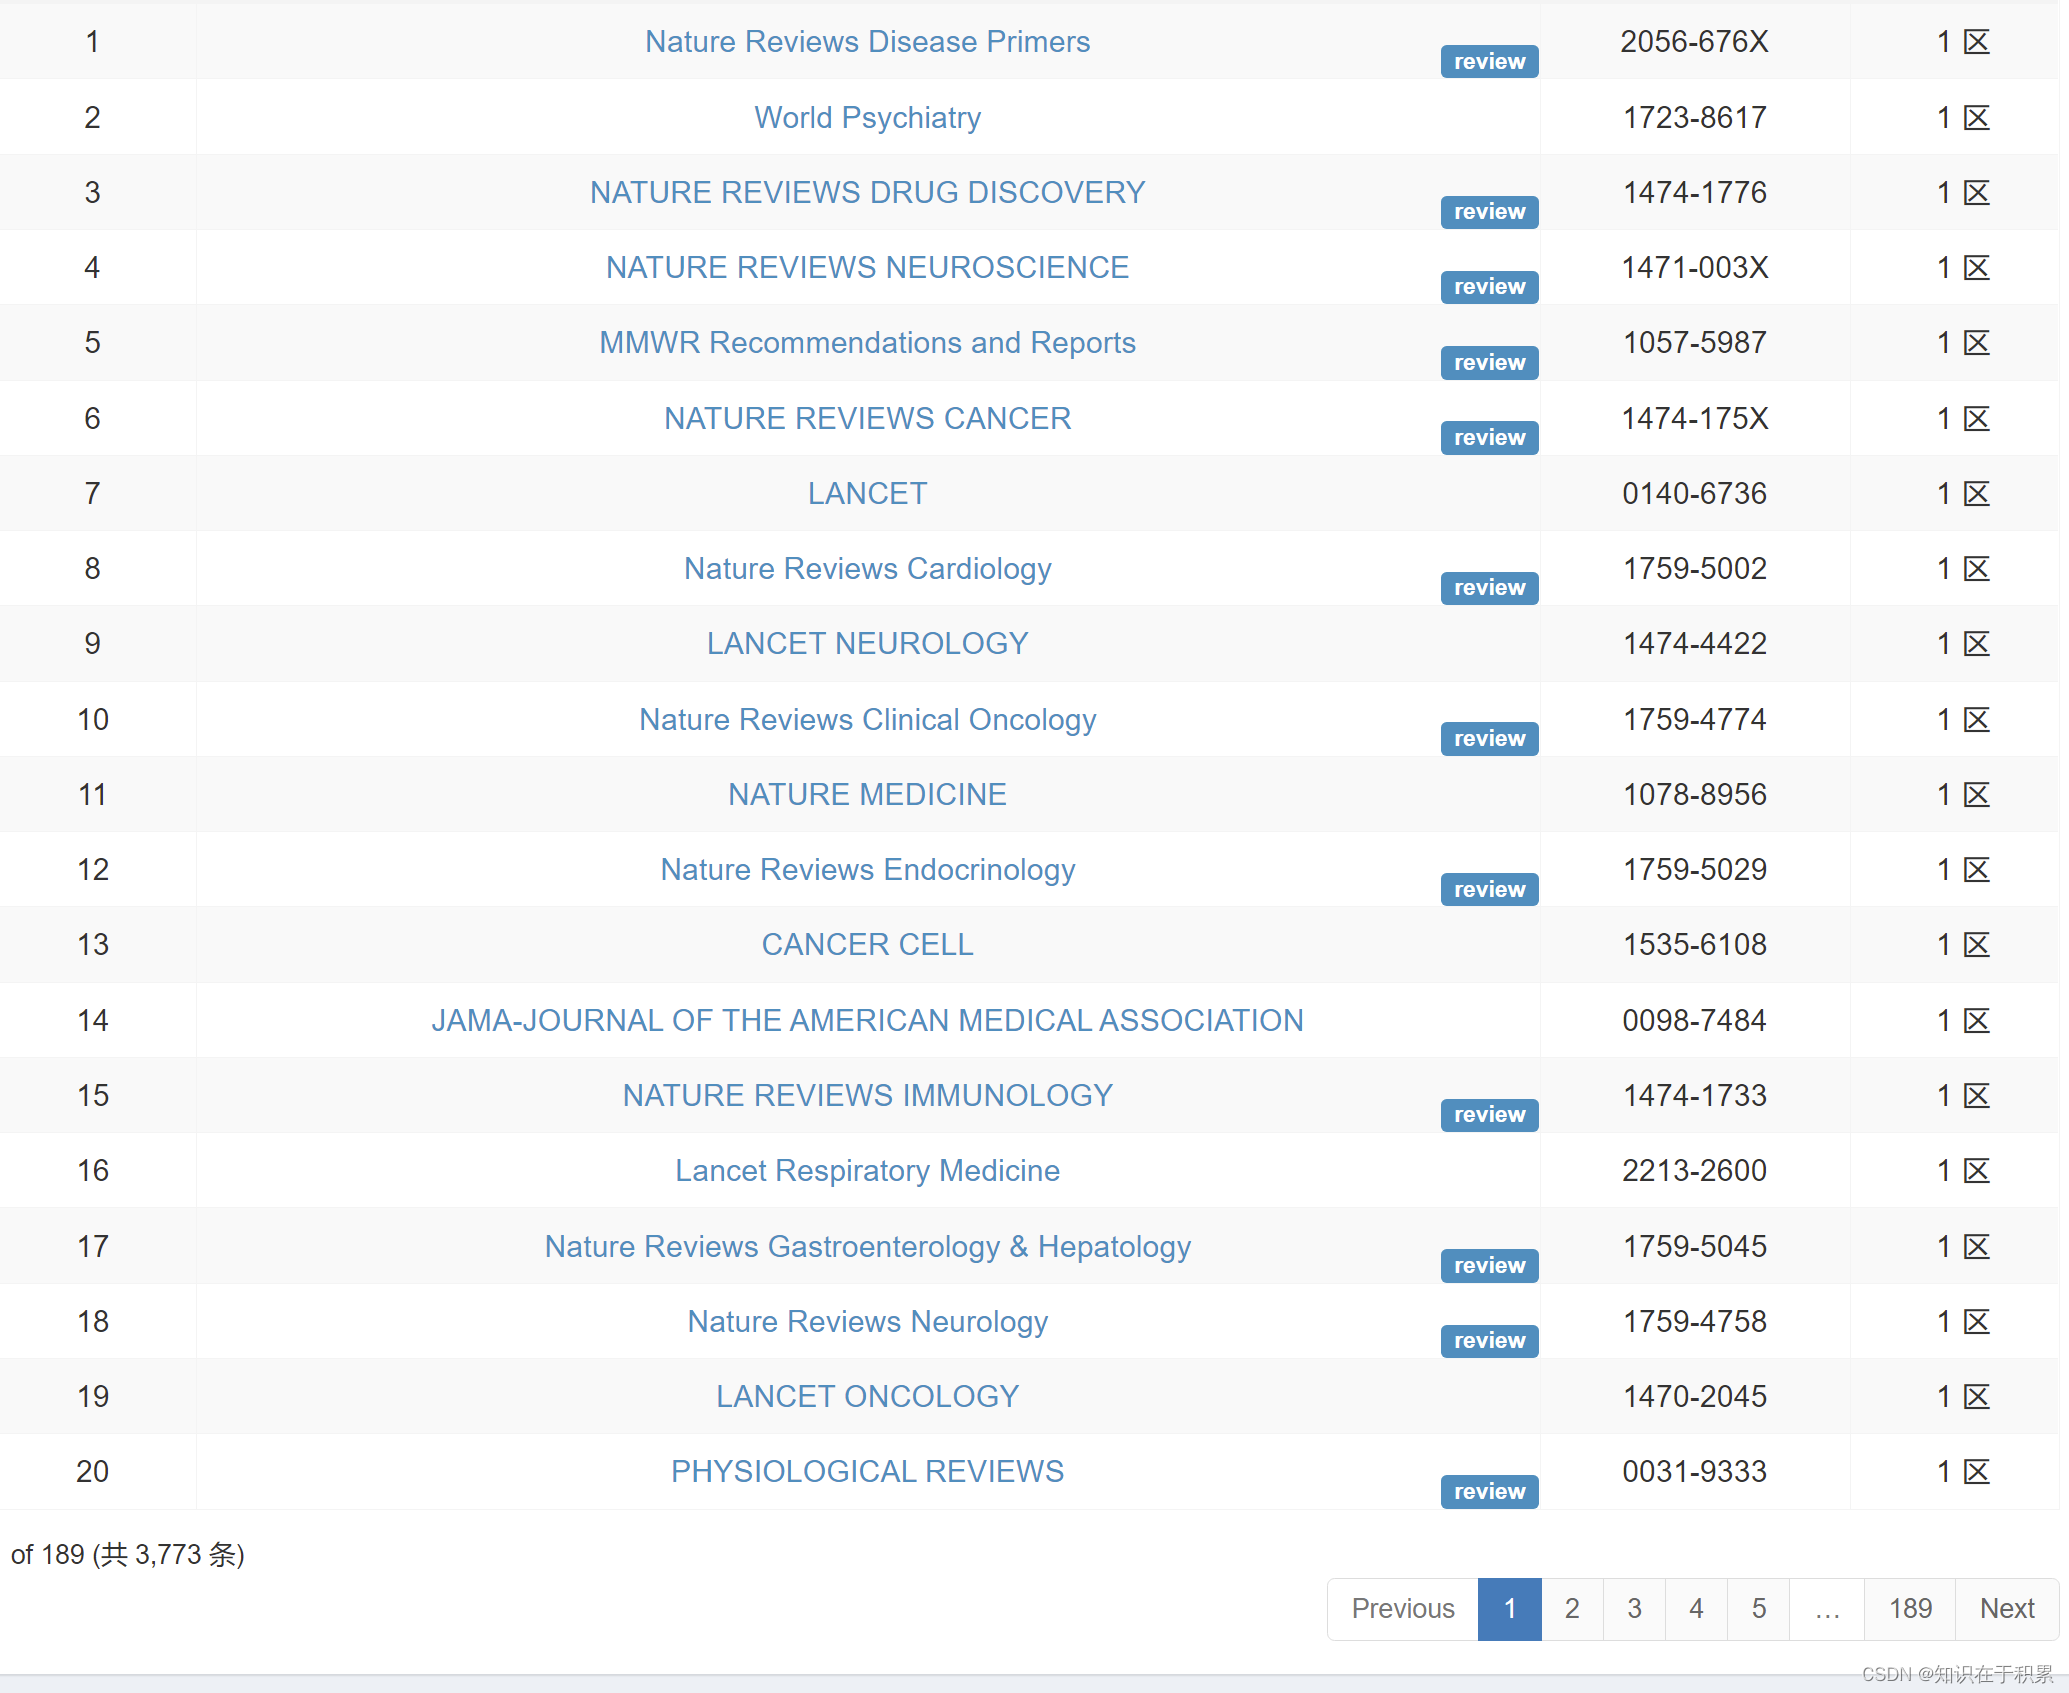
Task: Select the current page 1 button
Action: (1509, 1609)
